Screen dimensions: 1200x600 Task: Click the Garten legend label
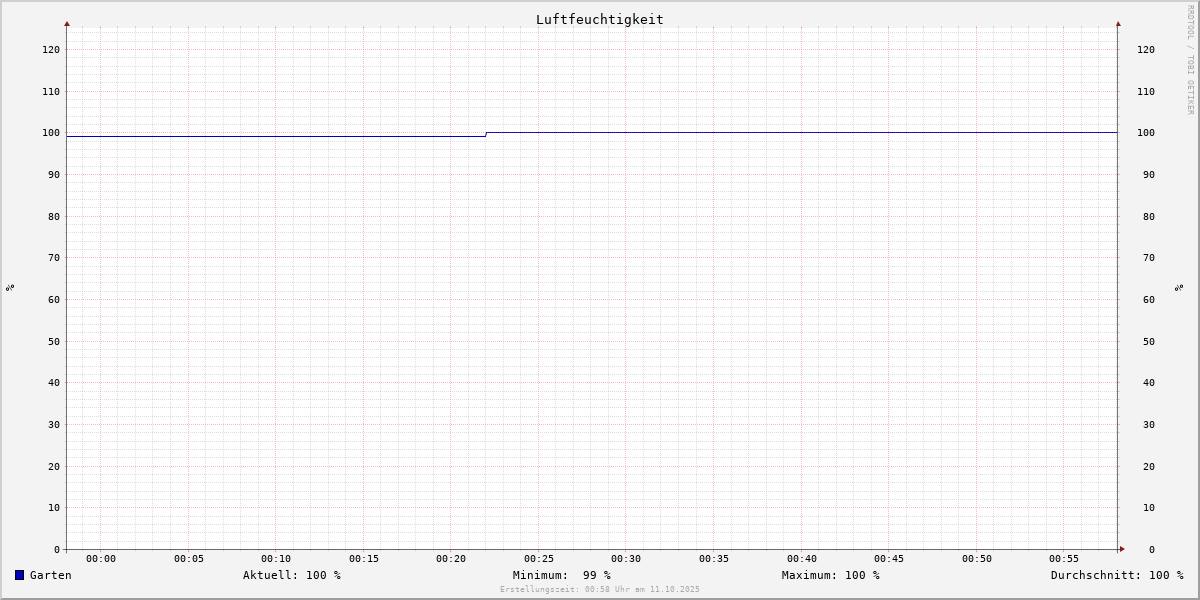click(x=51, y=575)
